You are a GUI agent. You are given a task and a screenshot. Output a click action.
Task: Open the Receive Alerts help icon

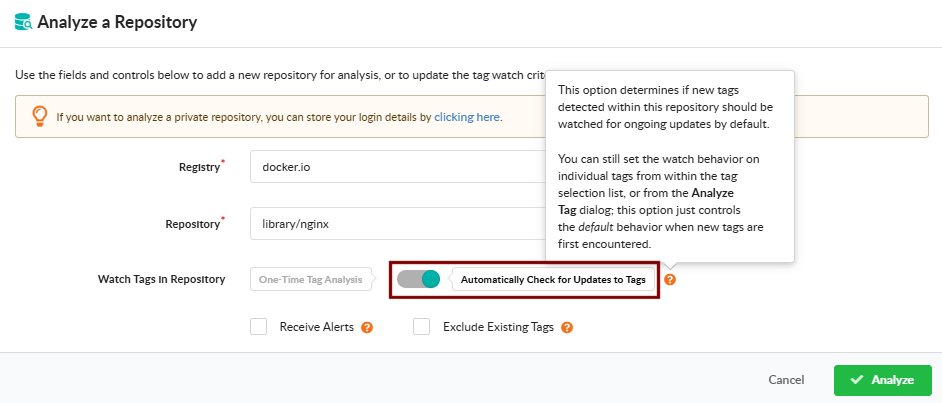coord(367,327)
